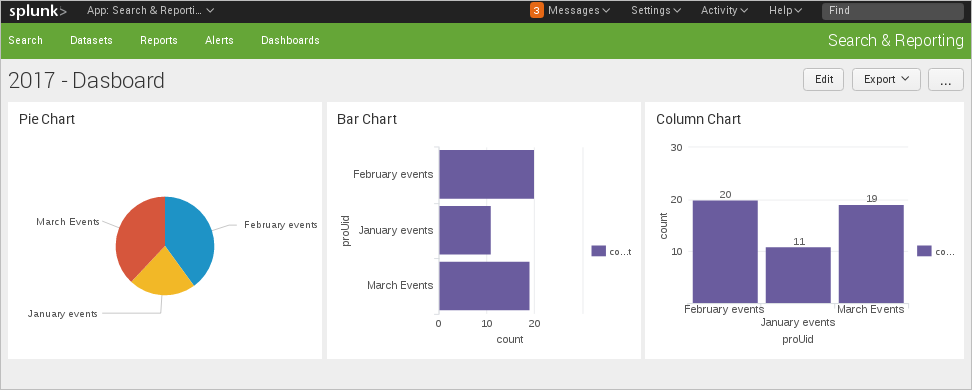972x390 pixels.
Task: Open the Activity dropdown menu
Action: pos(724,11)
